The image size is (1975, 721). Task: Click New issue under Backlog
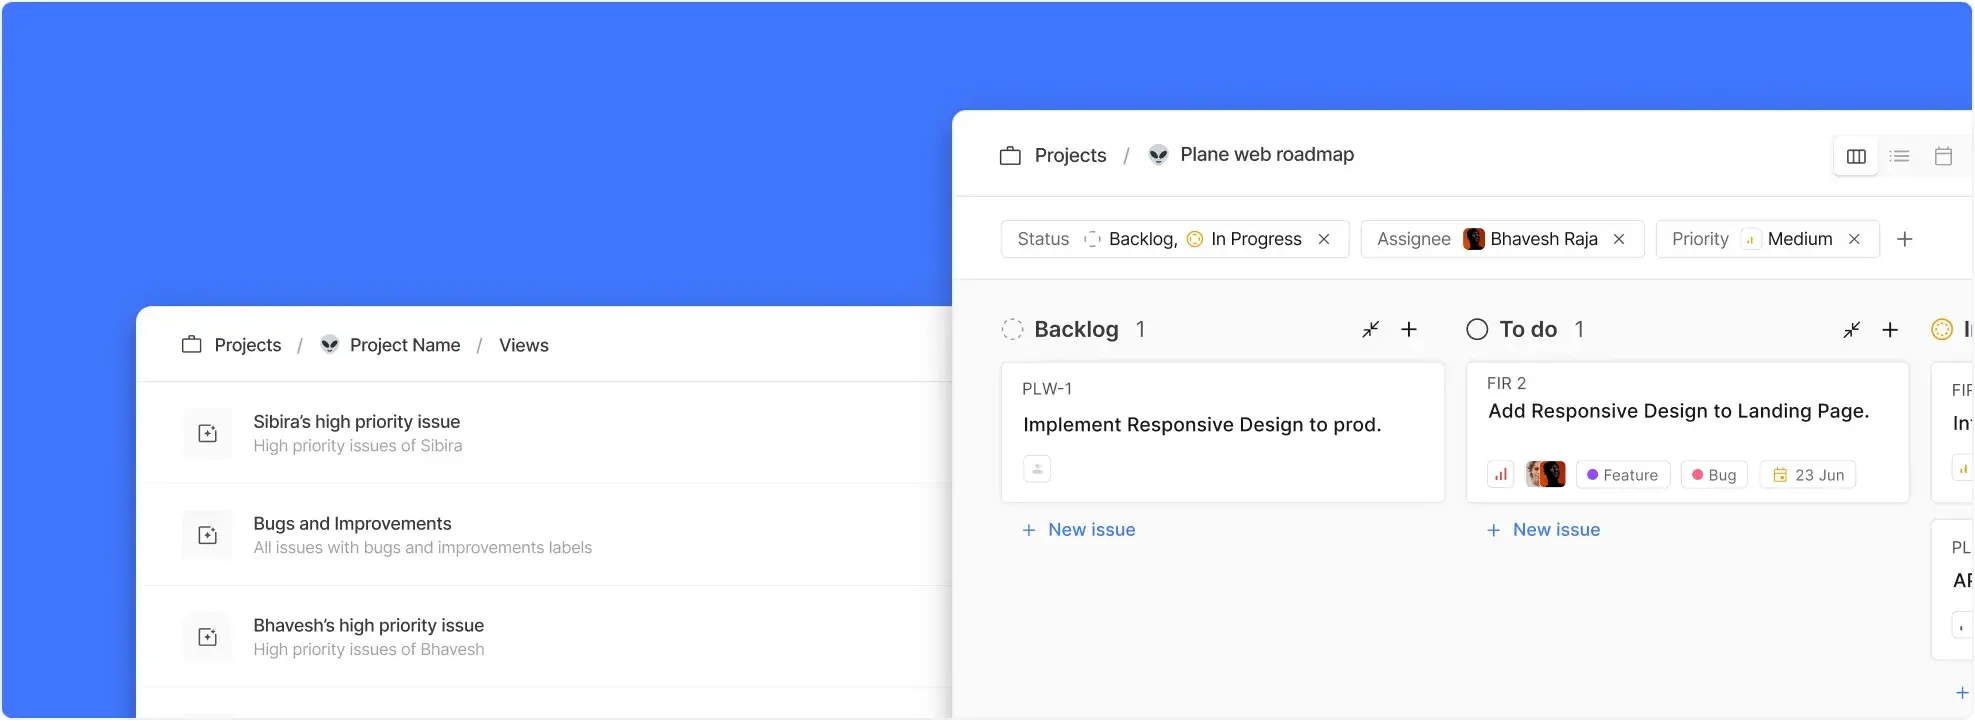coord(1079,530)
